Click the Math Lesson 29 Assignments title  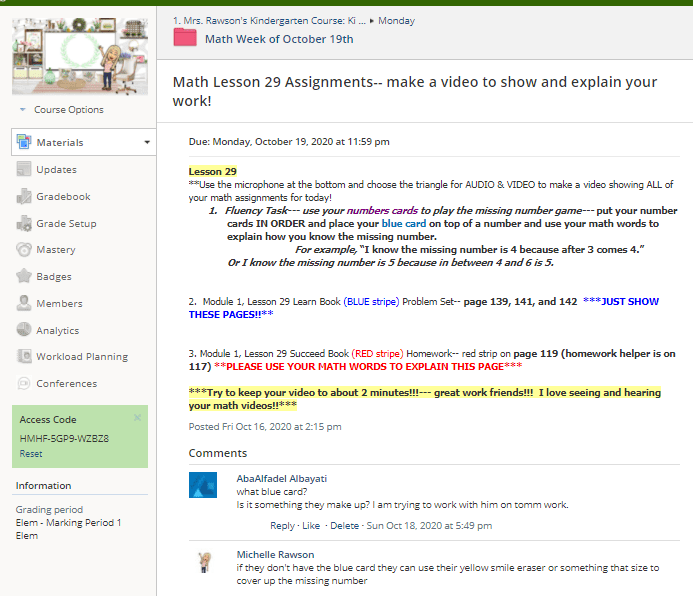click(x=415, y=91)
